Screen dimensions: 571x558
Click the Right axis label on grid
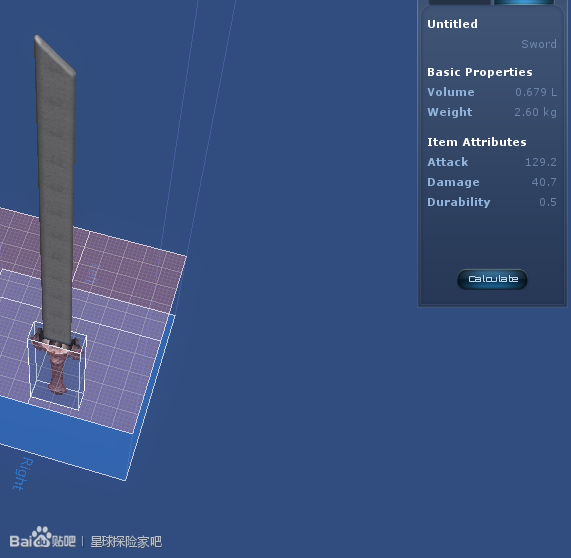coord(23,474)
